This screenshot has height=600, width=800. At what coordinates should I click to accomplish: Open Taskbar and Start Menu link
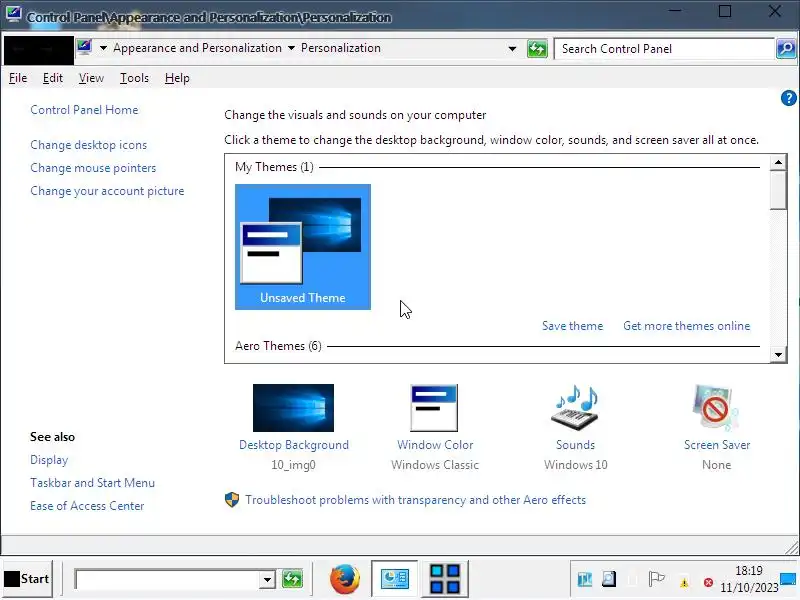(92, 483)
